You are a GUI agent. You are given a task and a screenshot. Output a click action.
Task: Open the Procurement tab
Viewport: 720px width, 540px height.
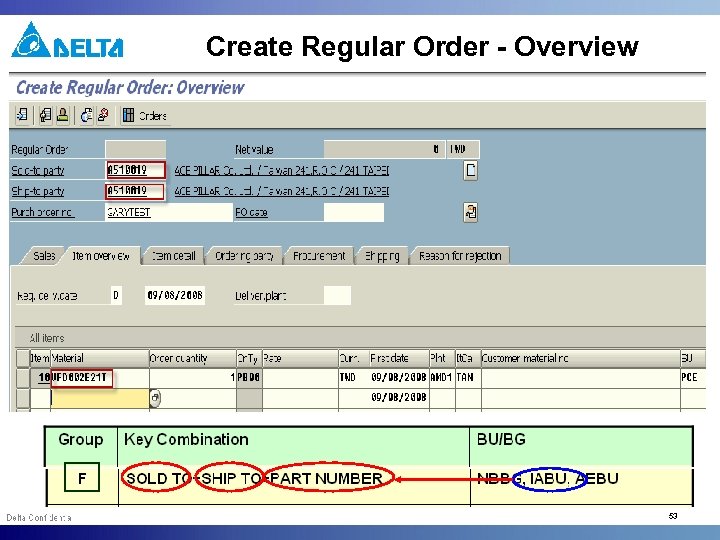pos(319,256)
